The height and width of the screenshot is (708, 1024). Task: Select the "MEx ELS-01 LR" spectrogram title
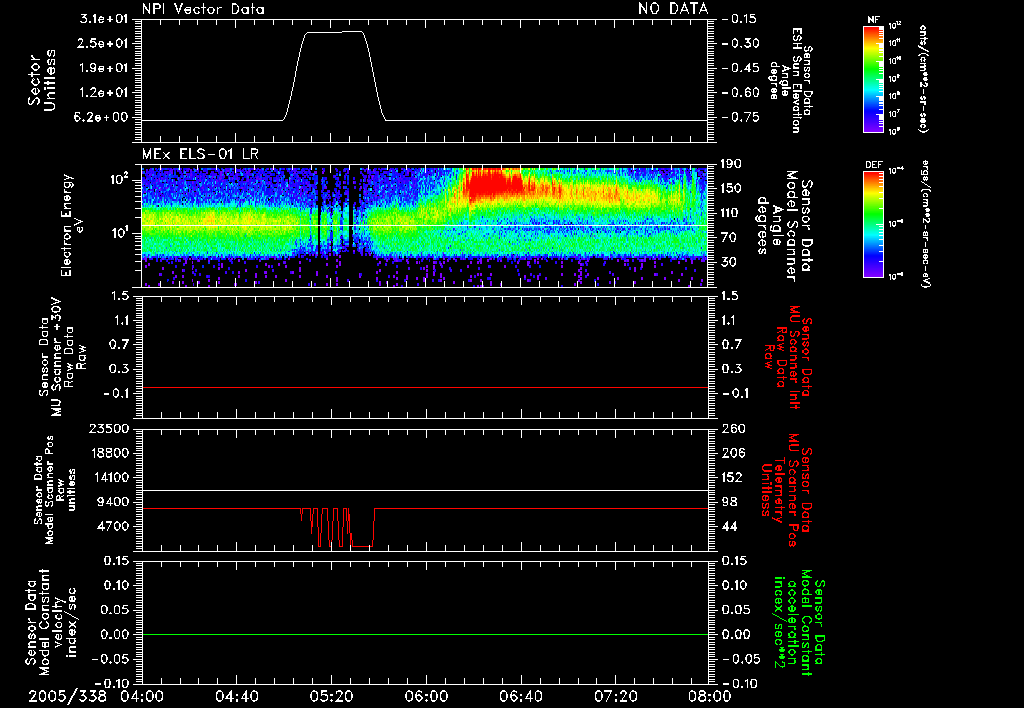[x=200, y=155]
